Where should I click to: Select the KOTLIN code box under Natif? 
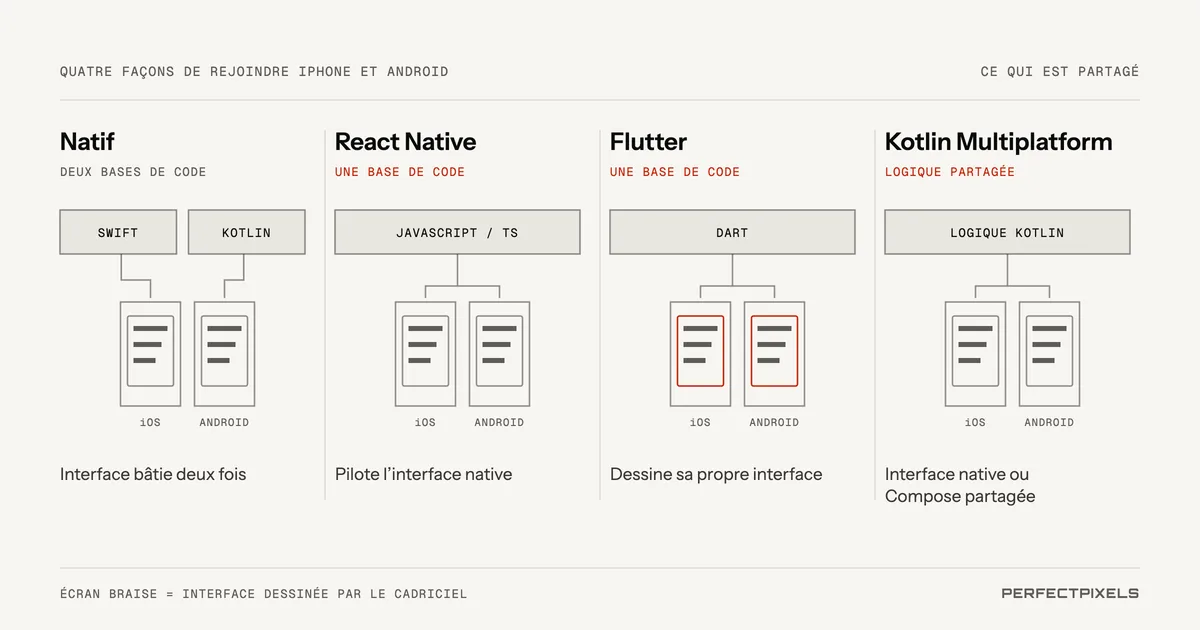(246, 232)
